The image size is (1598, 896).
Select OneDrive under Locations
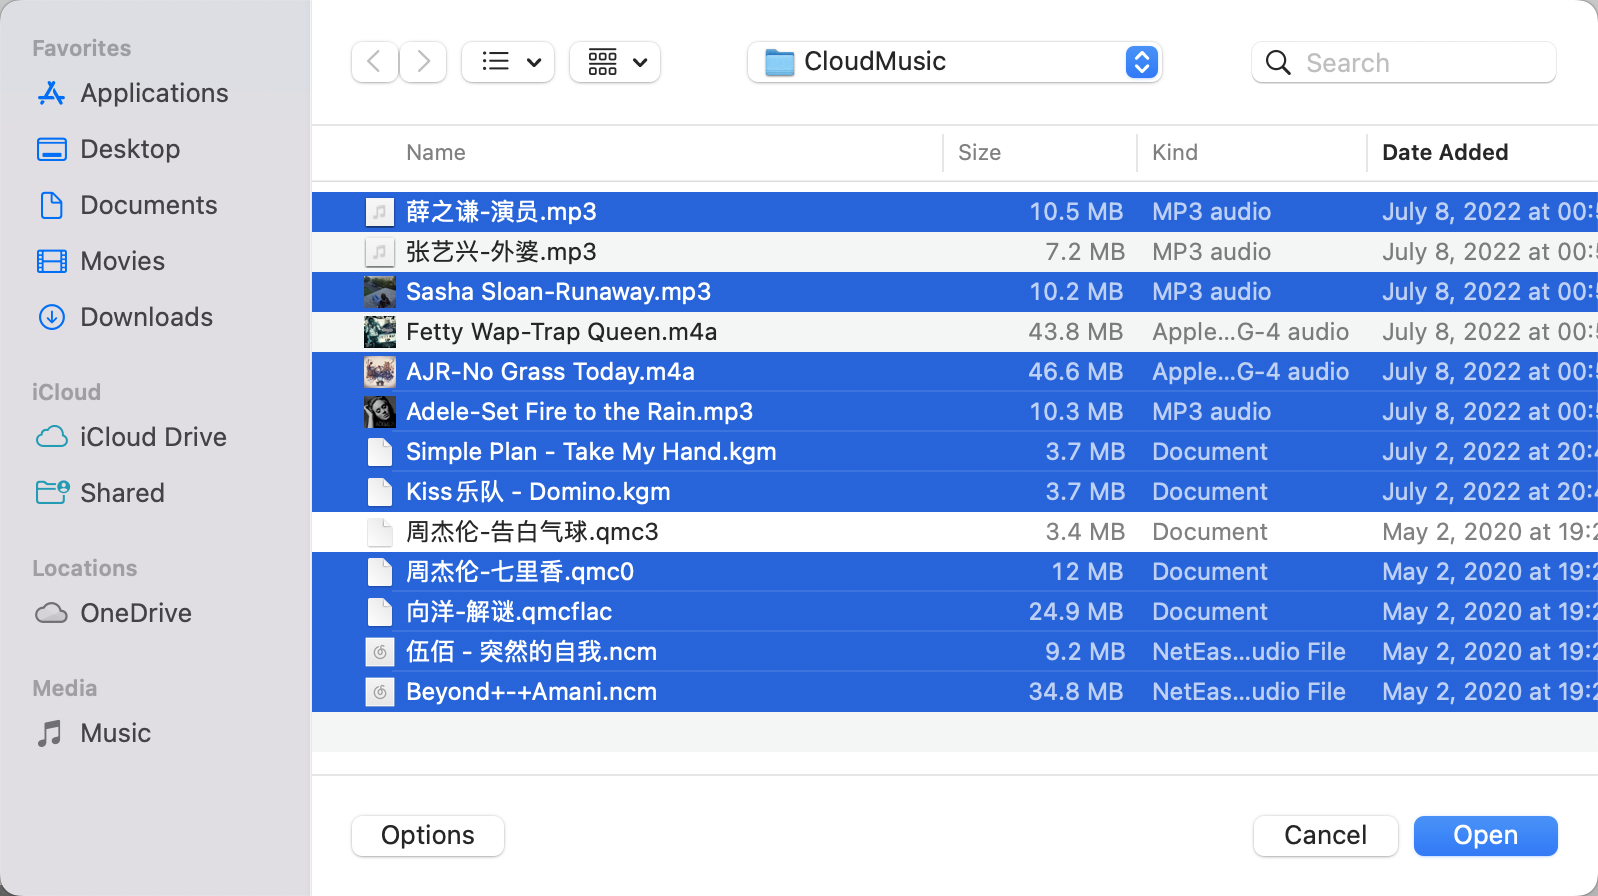(135, 613)
